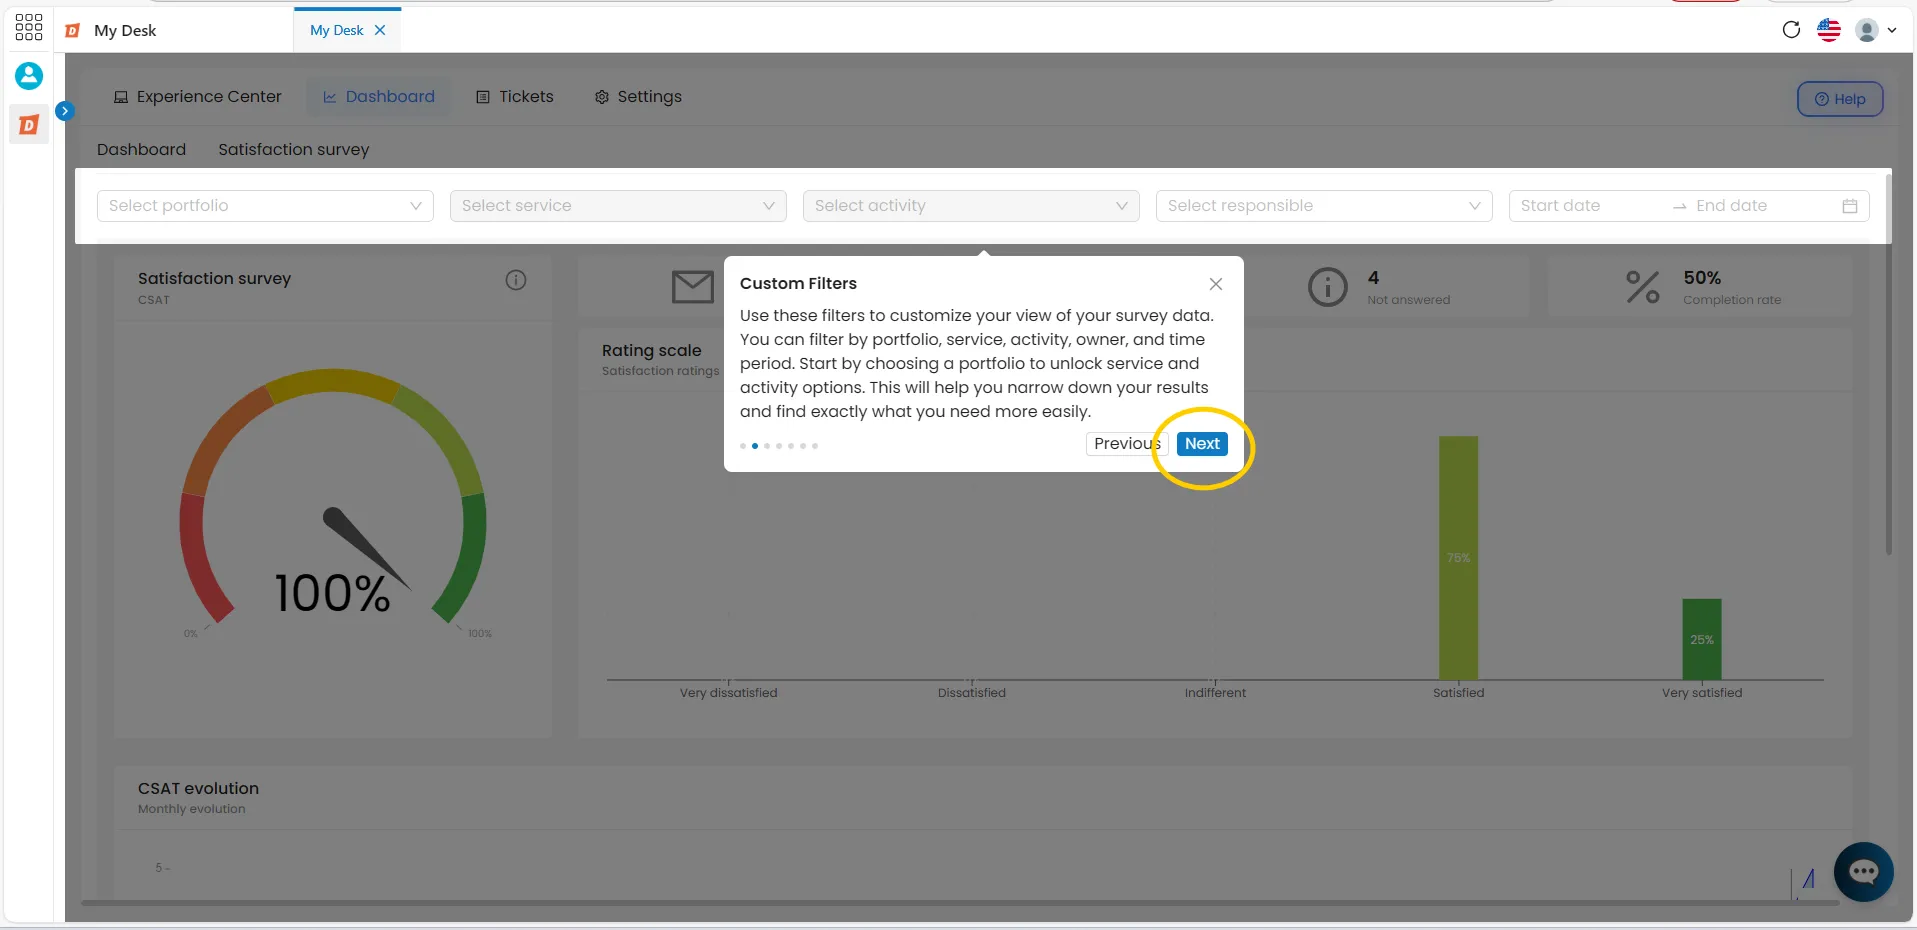
Task: Open the Experience Center tab
Action: (198, 97)
